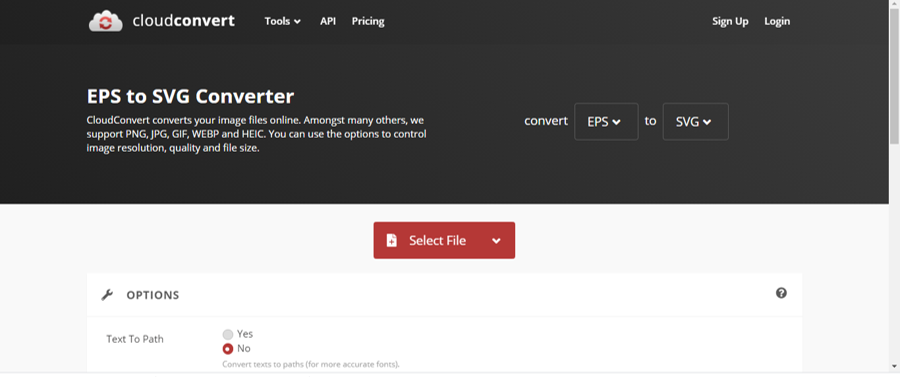Click the Select File button

pos(444,240)
